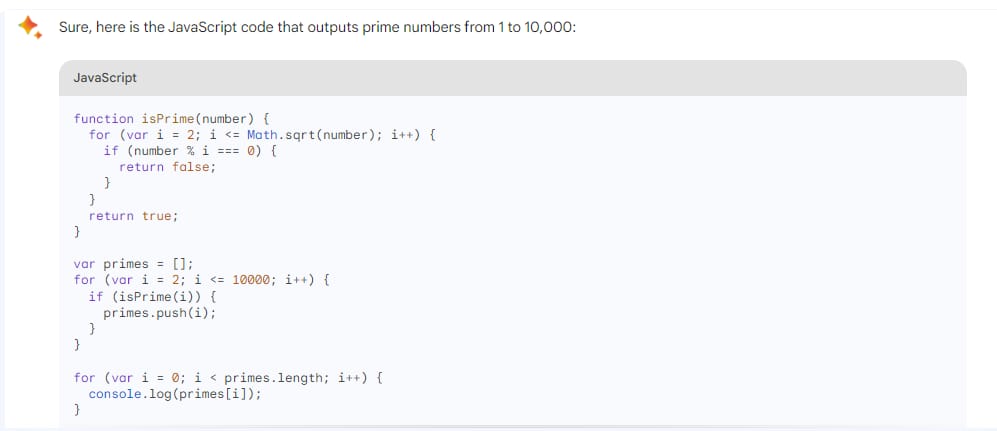The width and height of the screenshot is (997, 431).
Task: Click the intro sentence about prime numbers
Action: point(317,29)
